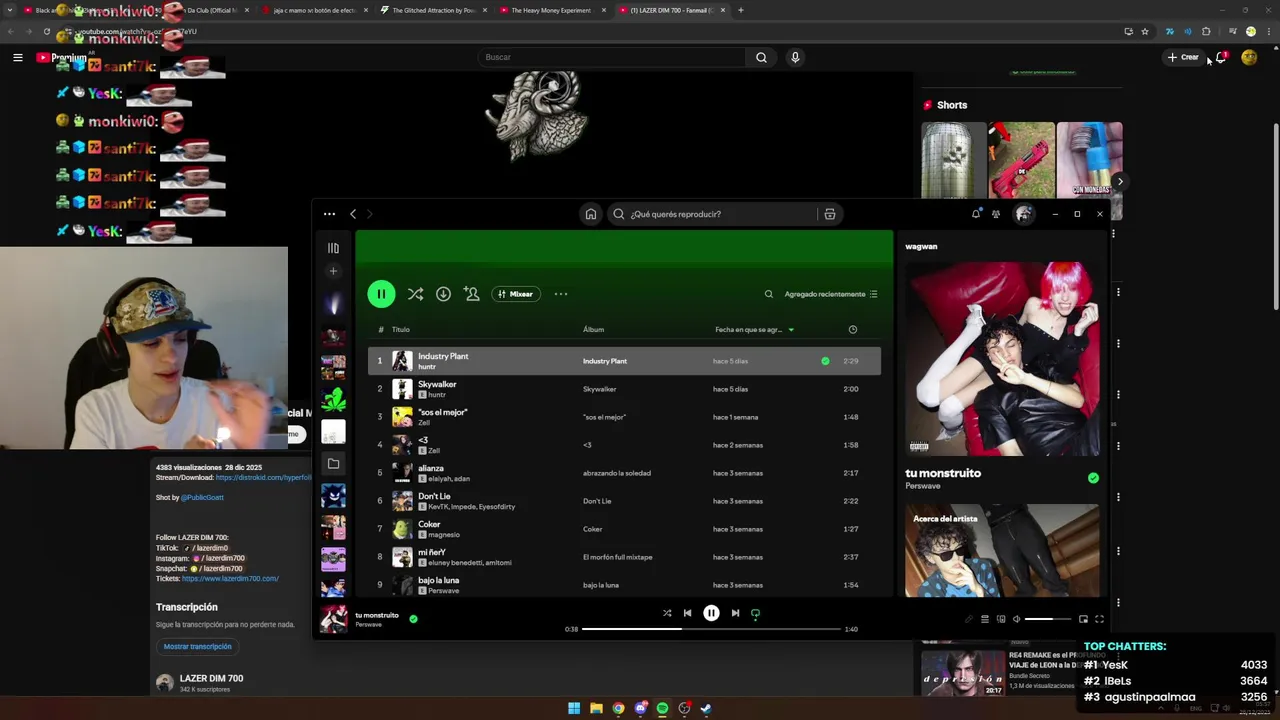Open the Perswave artist link in sidebar
The width and height of the screenshot is (1280, 720).
pyautogui.click(x=923, y=486)
